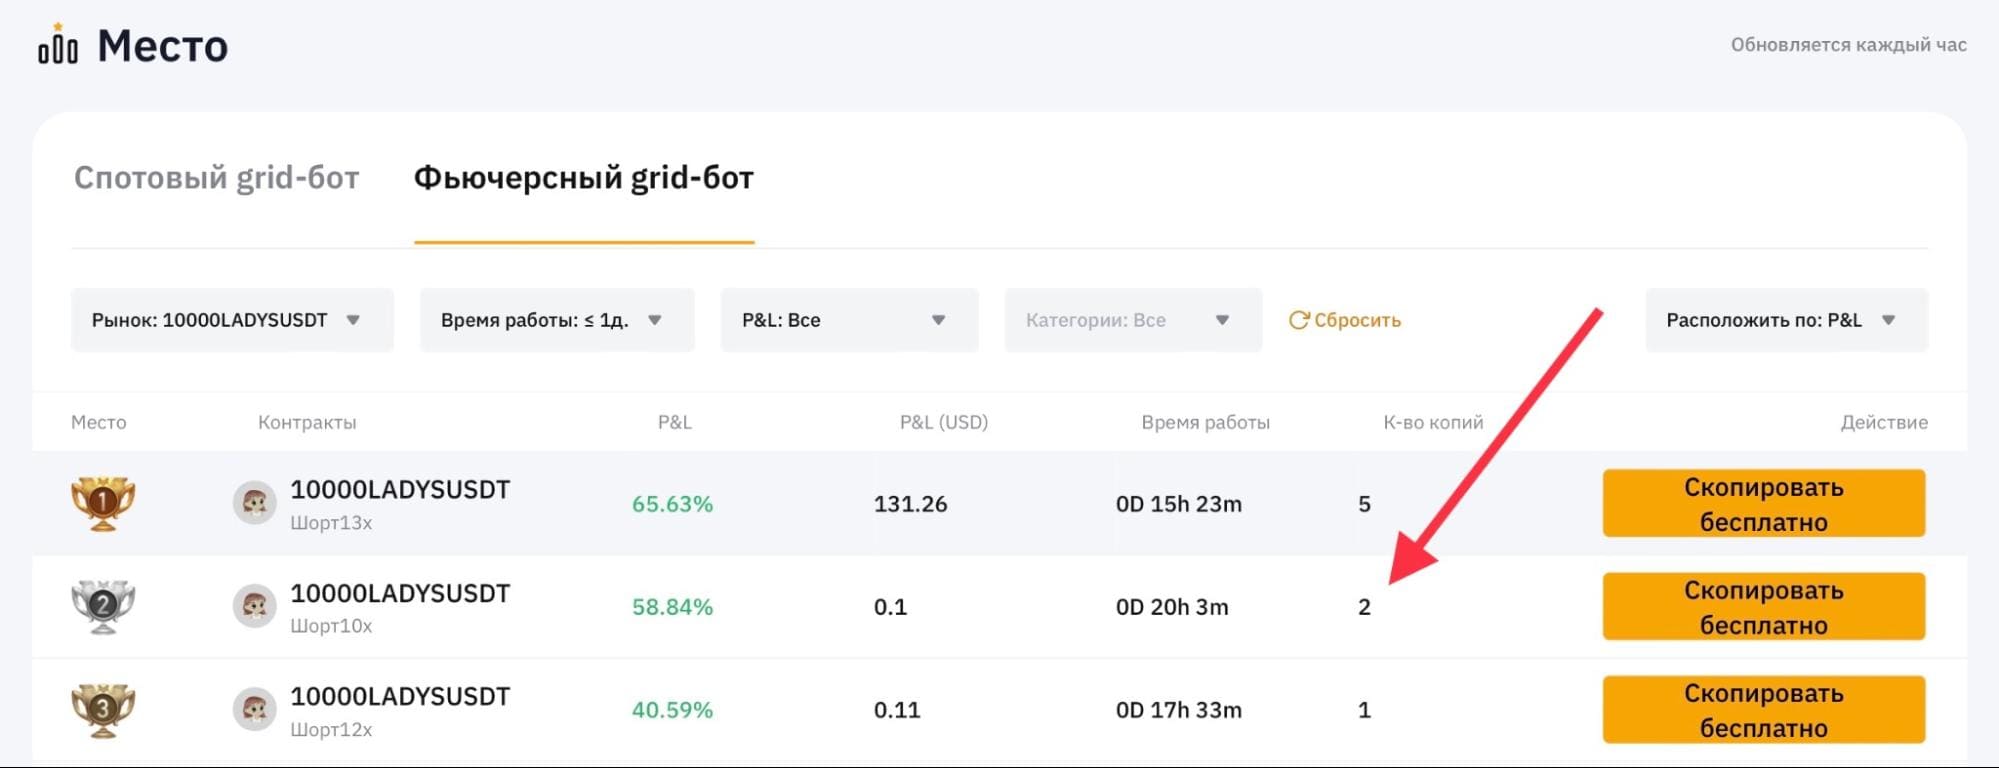Copy the second-place bot with 58.84% P&L

point(1763,606)
